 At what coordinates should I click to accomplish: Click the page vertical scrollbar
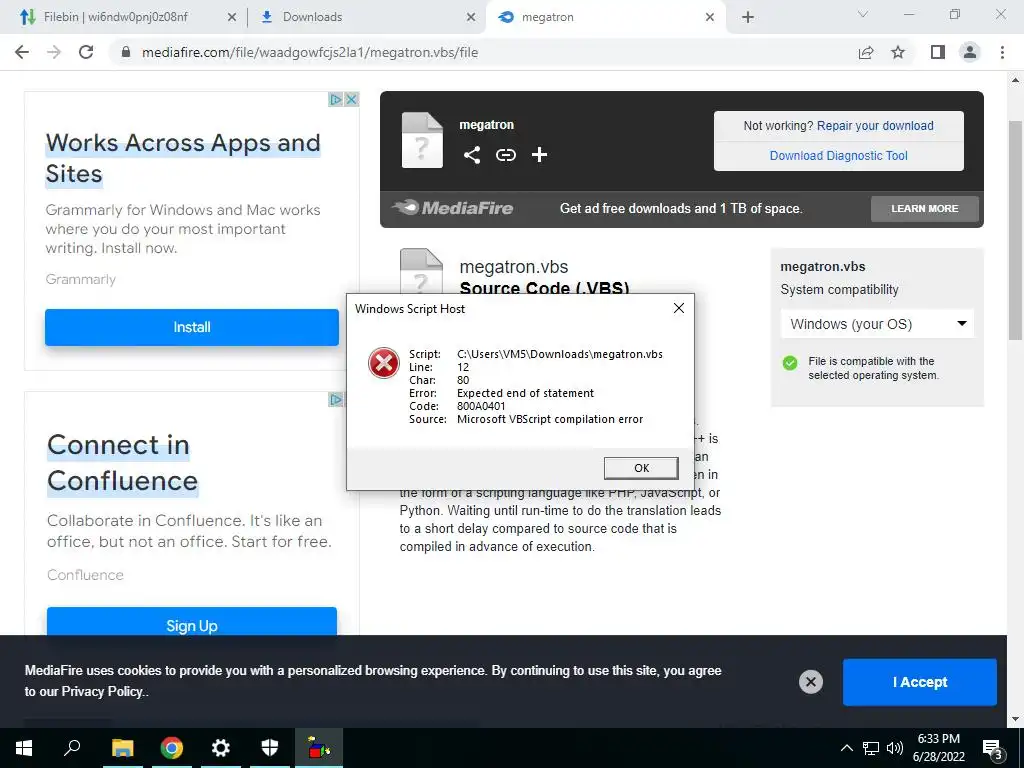(1015, 230)
